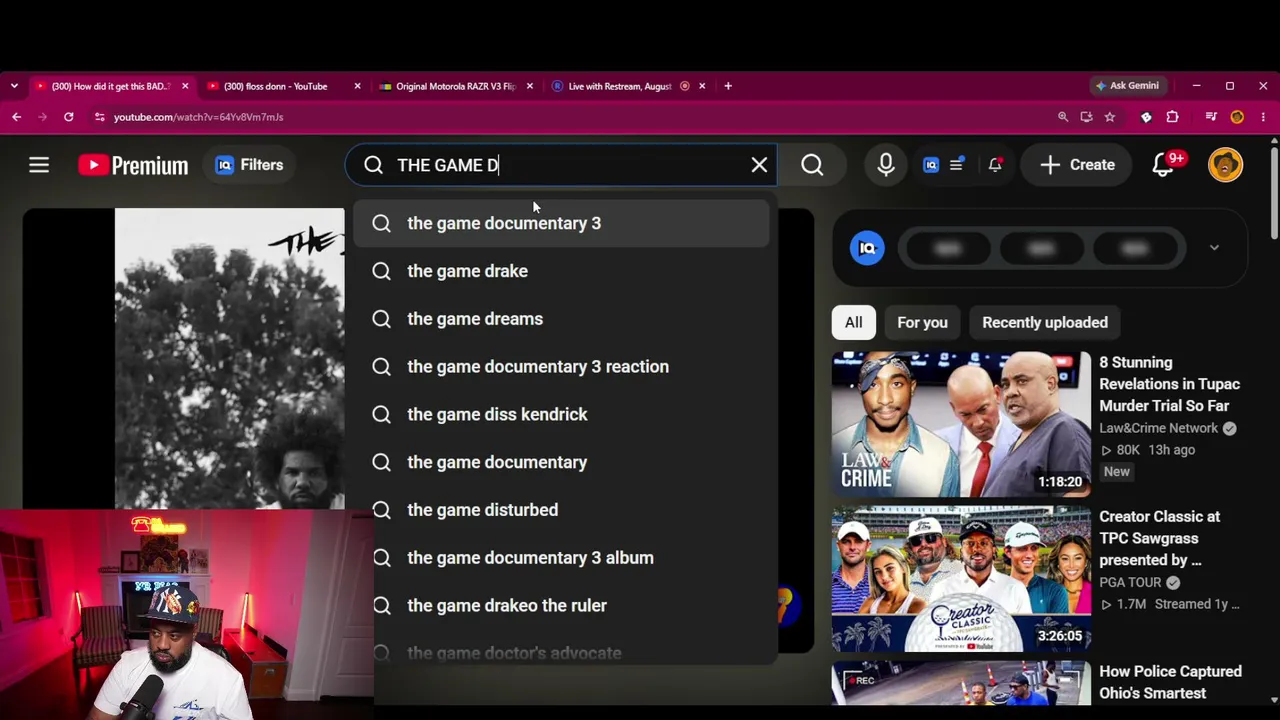This screenshot has height=720, width=1280.
Task: Open 'How Police Captured Ohio's Smartest' video
Action: tap(1170, 682)
